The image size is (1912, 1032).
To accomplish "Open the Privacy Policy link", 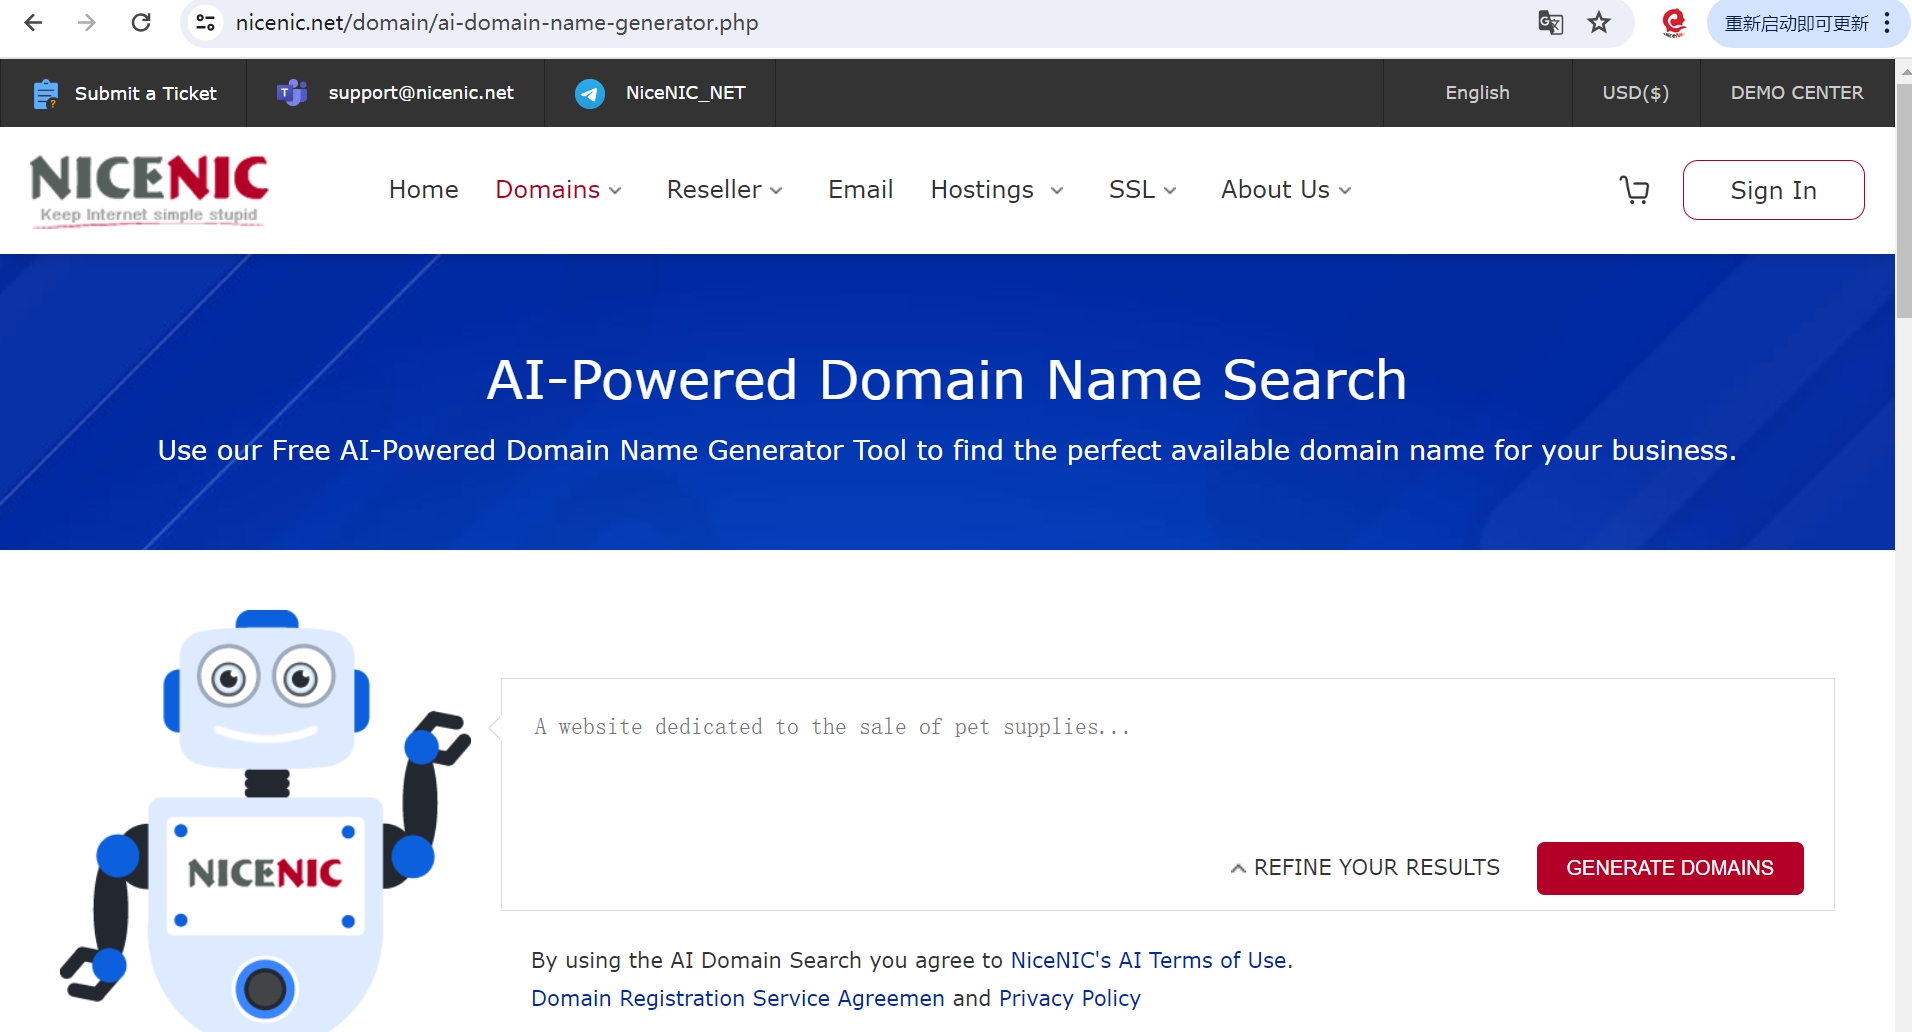I will [x=1069, y=997].
